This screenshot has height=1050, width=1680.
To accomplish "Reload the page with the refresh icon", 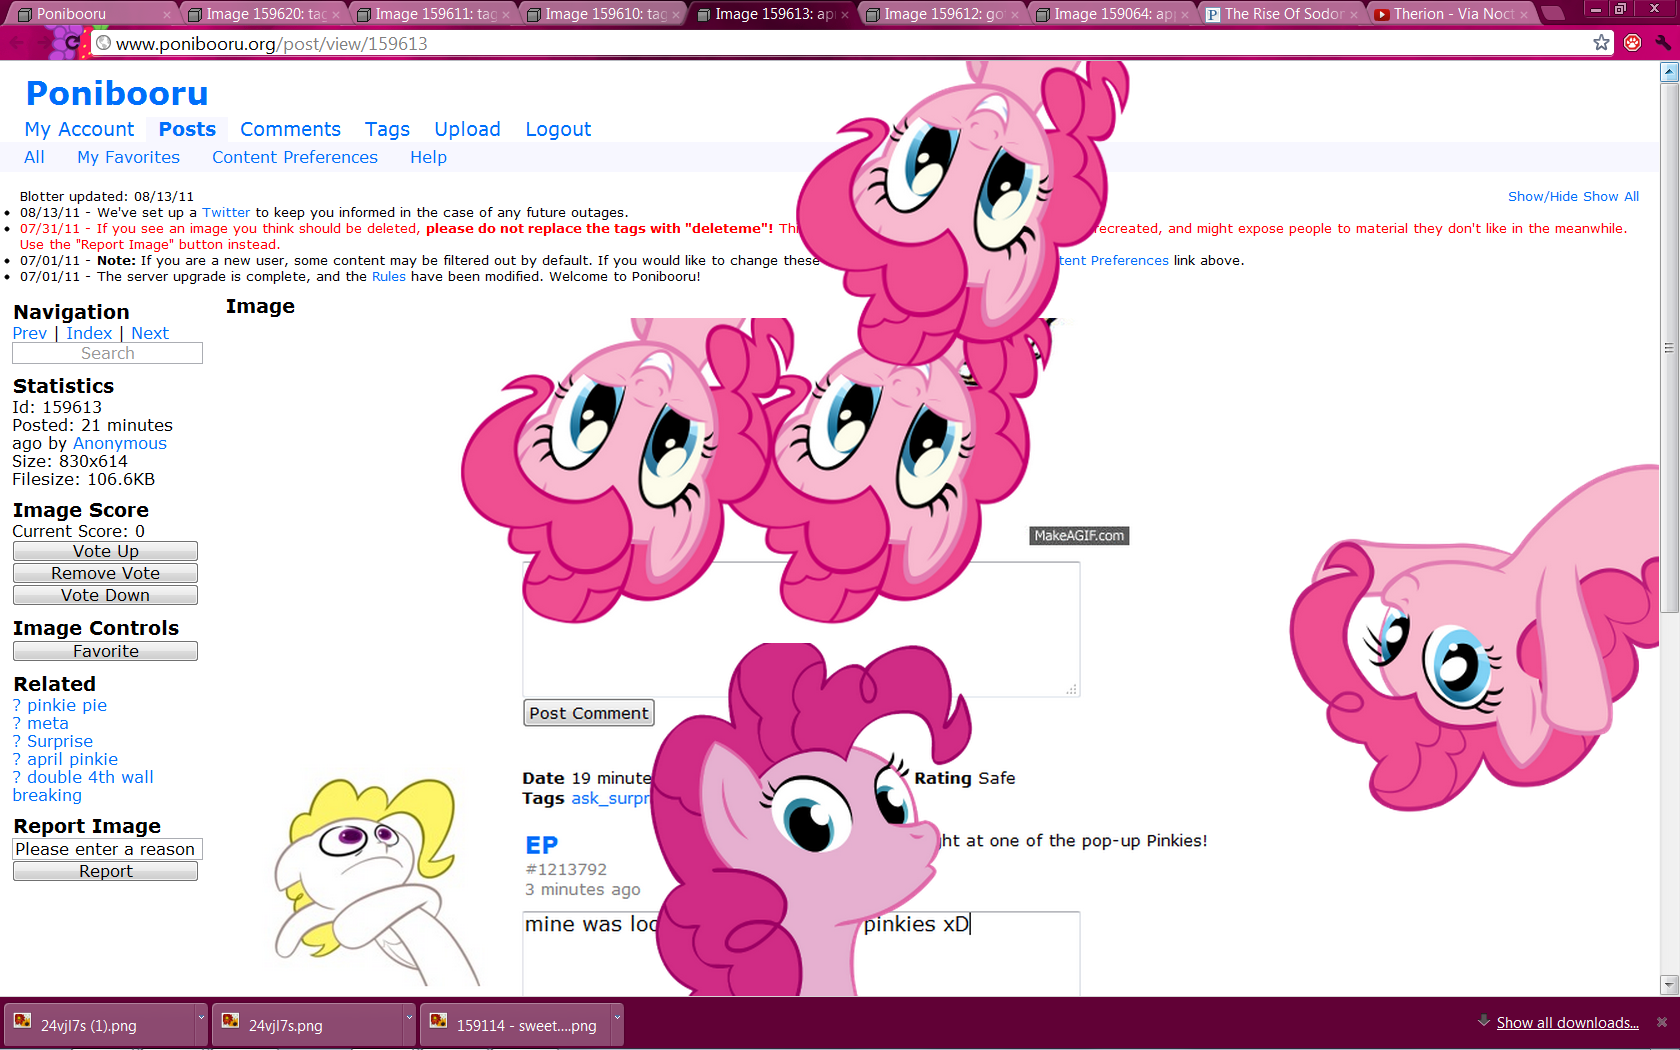I will (x=72, y=43).
